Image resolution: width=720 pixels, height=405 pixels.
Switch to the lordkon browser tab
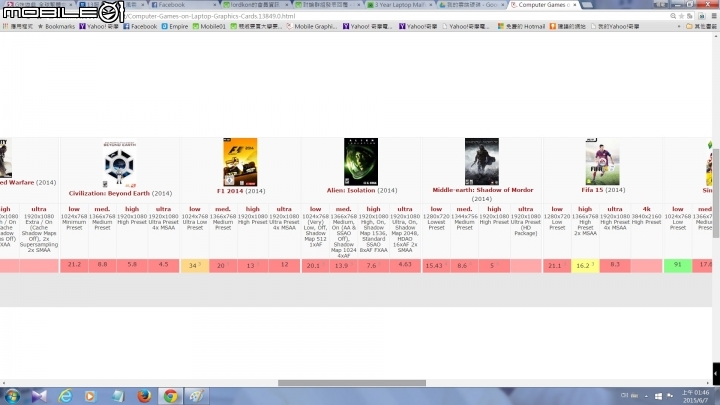[x=255, y=5]
